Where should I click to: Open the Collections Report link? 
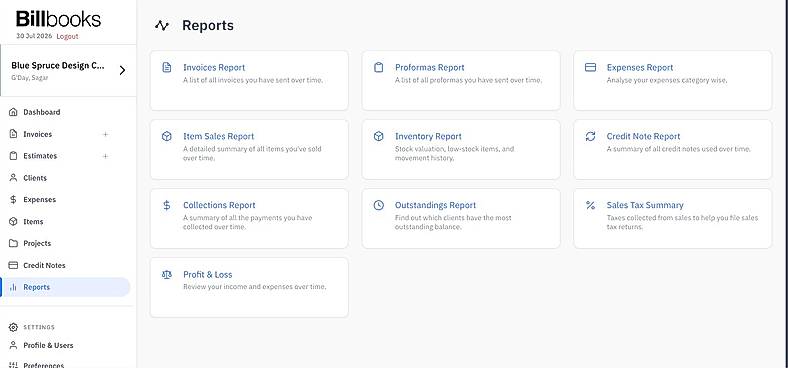(x=219, y=205)
